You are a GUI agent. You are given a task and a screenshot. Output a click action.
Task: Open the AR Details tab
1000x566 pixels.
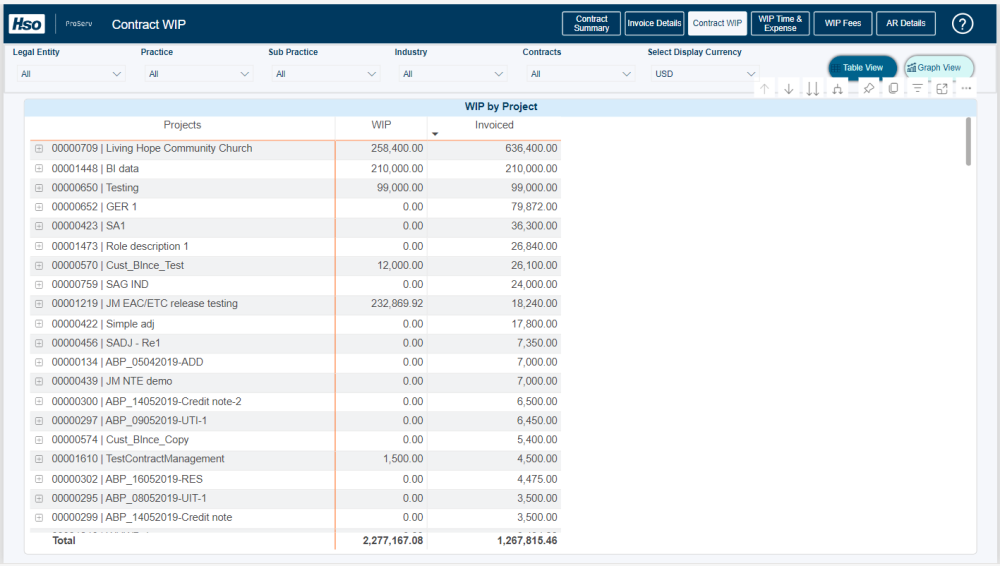pos(906,24)
